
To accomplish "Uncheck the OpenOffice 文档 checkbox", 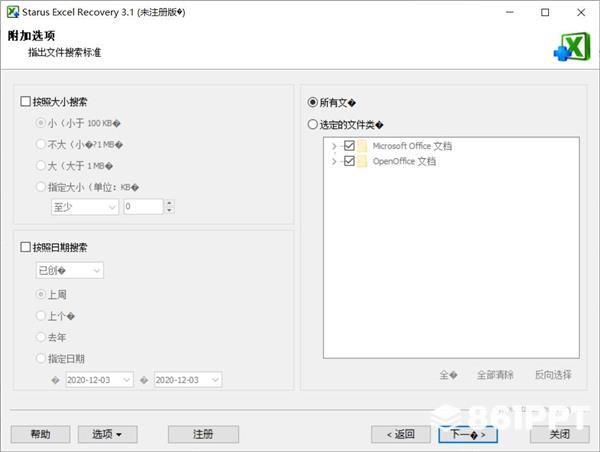I will point(349,161).
